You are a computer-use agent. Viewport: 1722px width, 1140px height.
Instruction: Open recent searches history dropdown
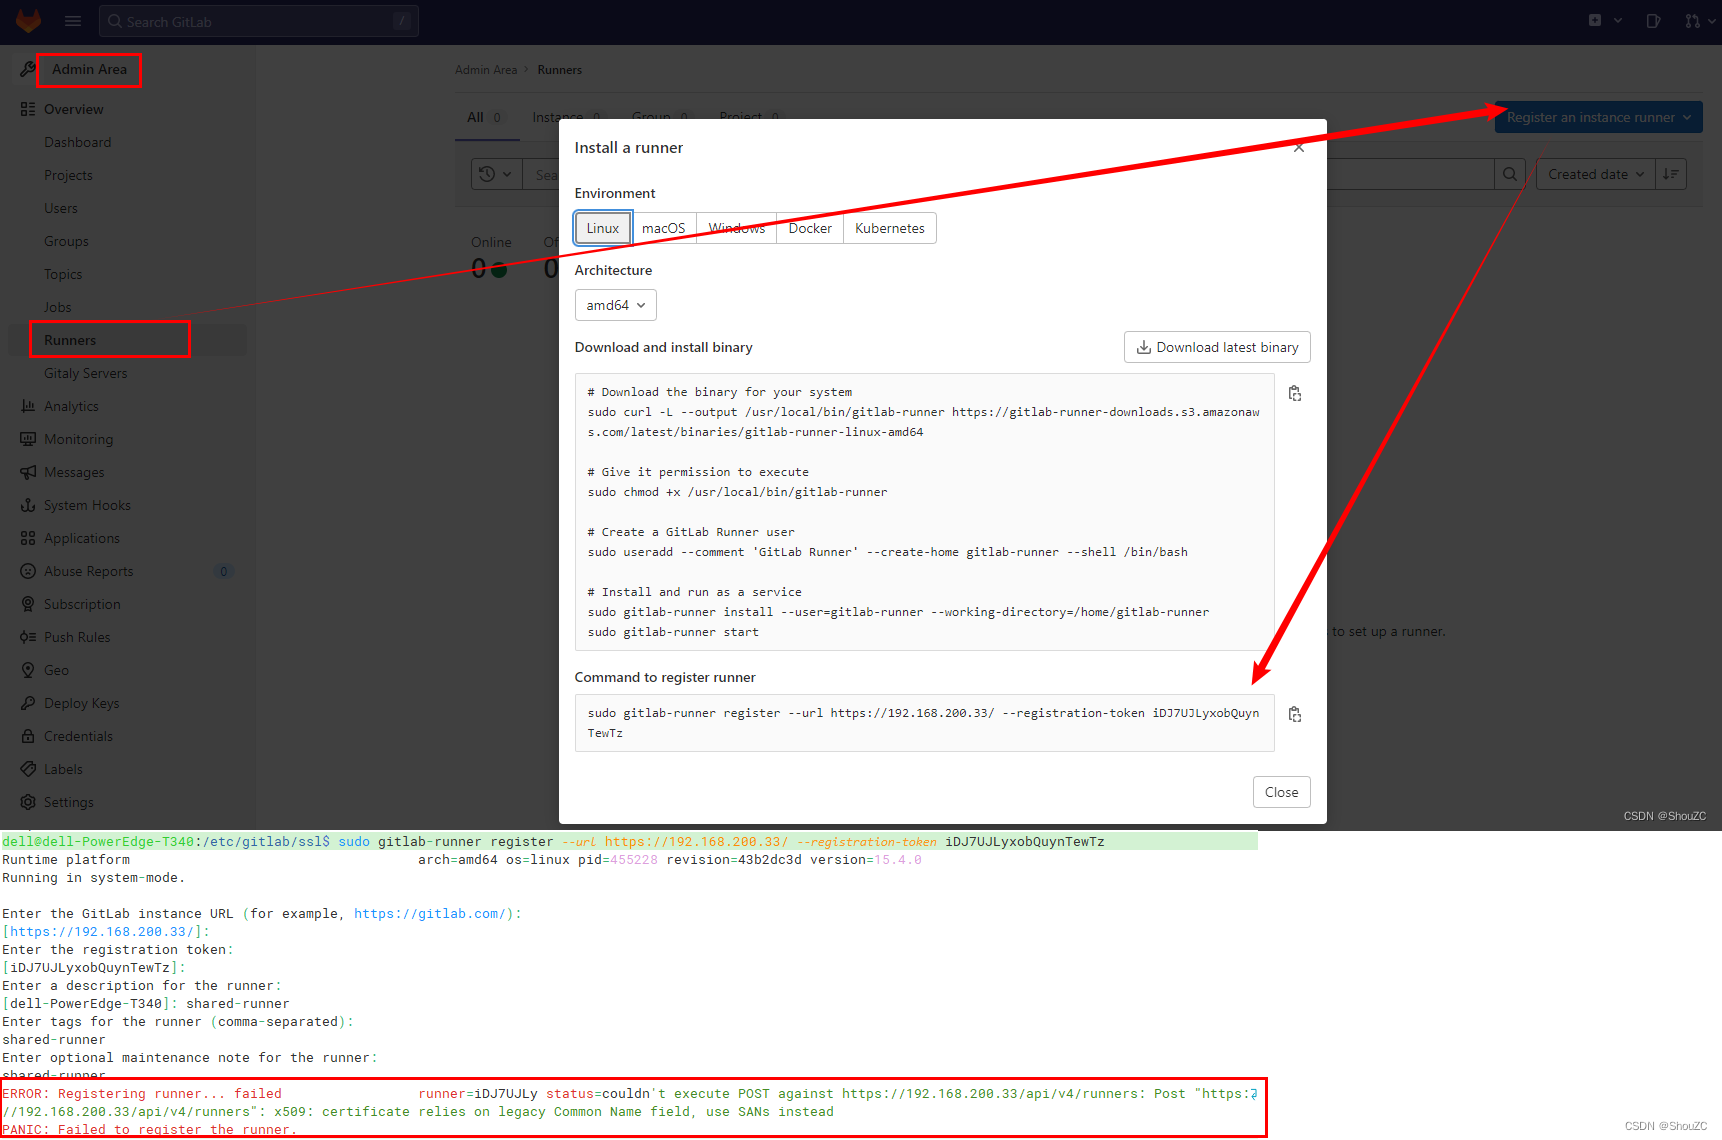(x=495, y=174)
